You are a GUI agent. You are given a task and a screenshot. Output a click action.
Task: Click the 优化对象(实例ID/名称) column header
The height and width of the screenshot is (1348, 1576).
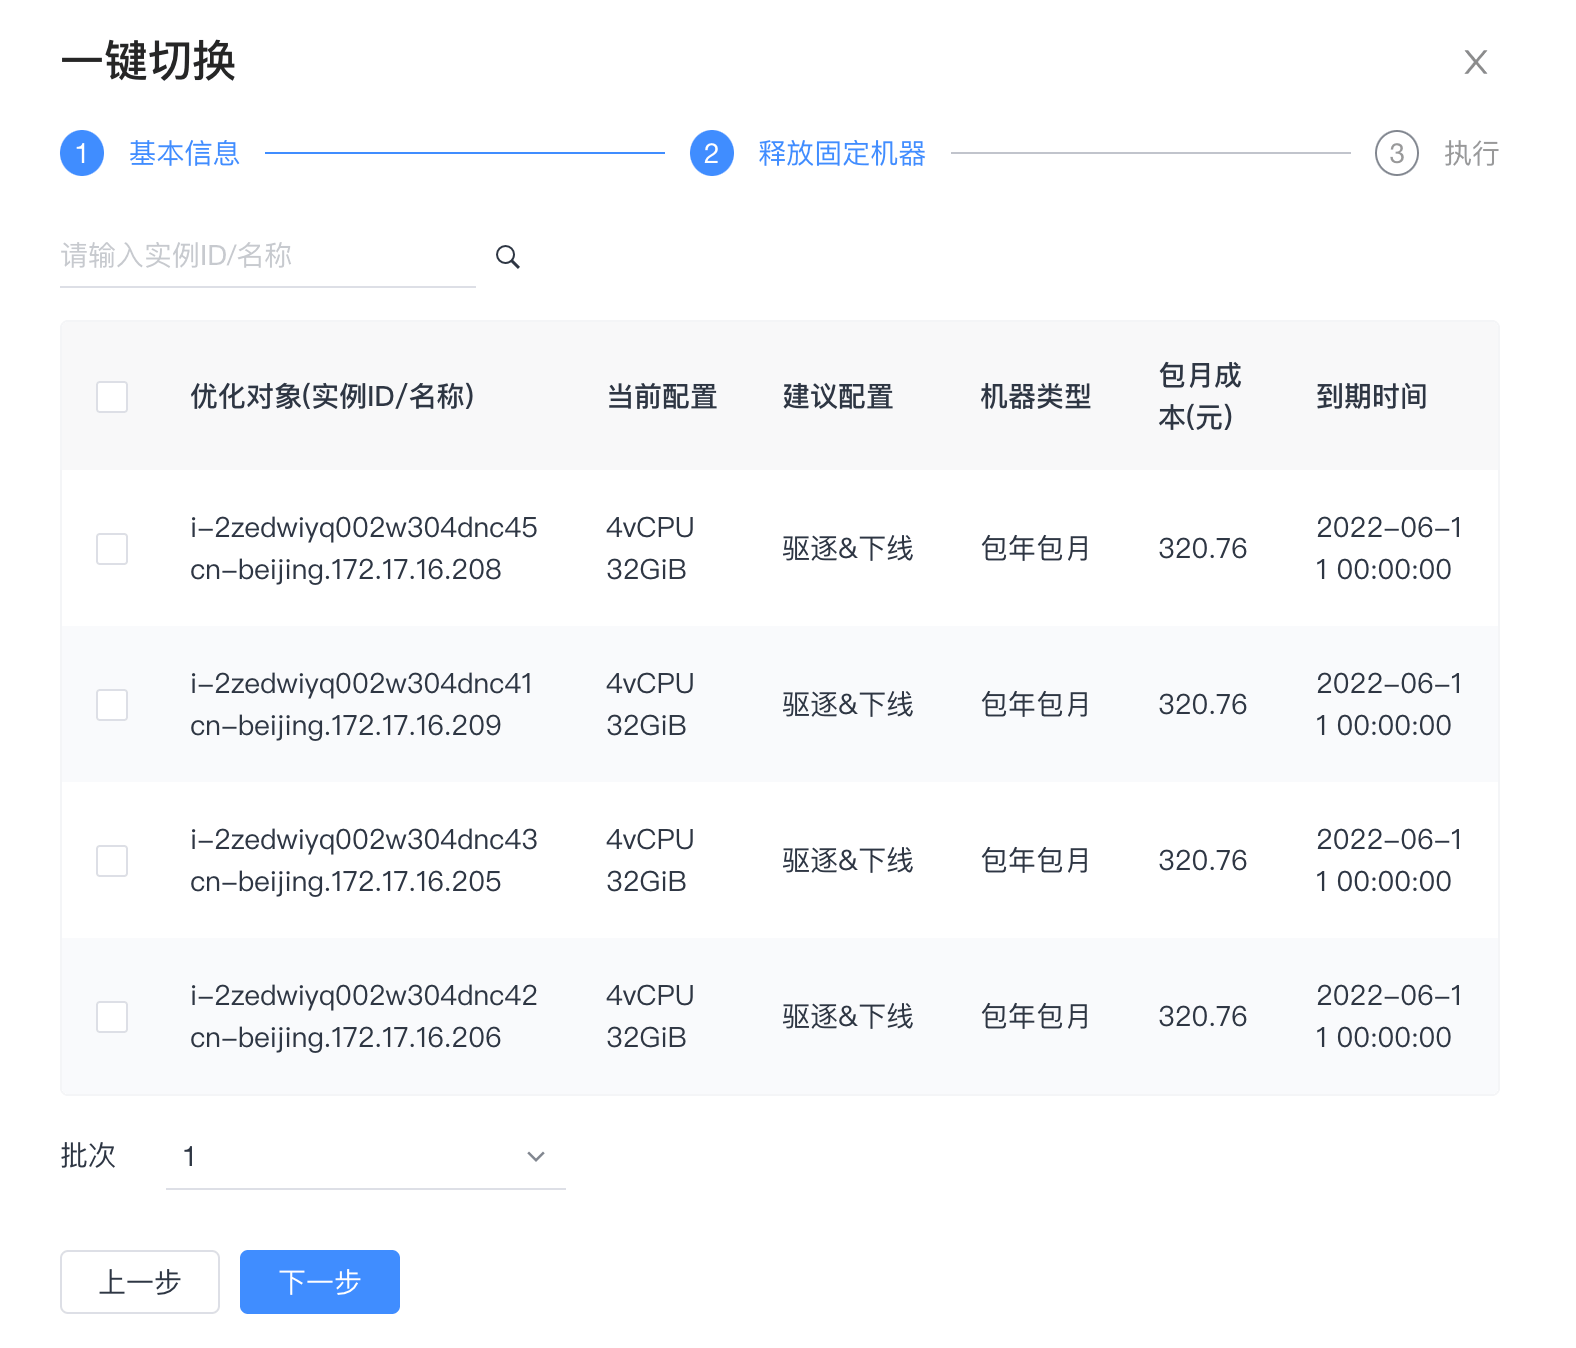coord(332,397)
